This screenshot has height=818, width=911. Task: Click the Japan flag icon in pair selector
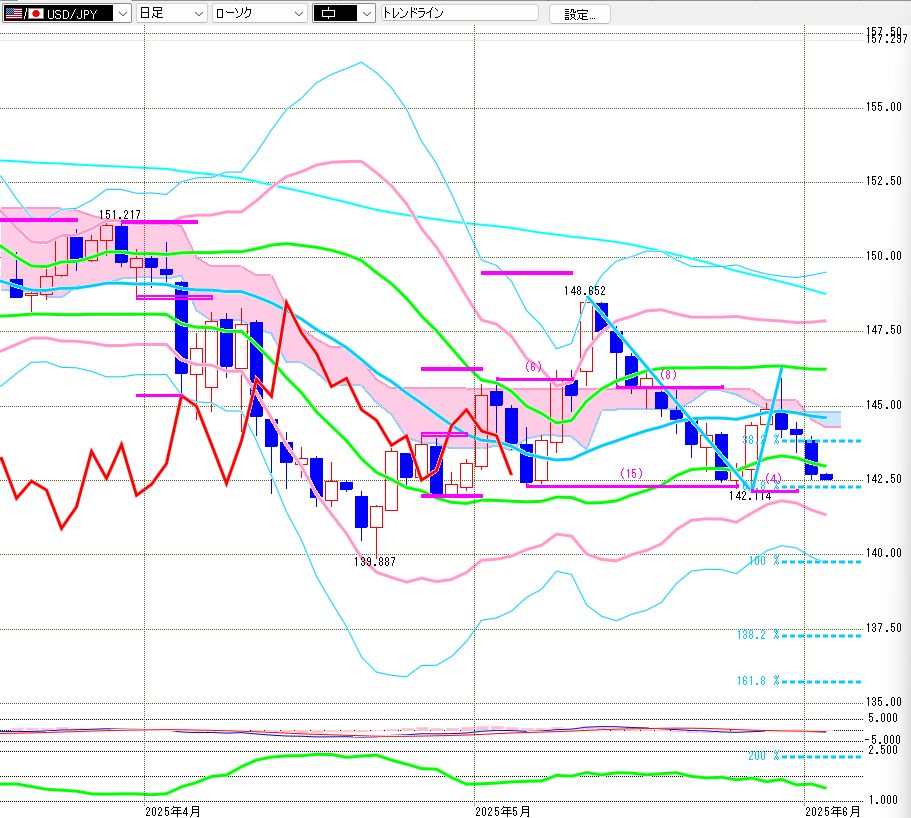36,13
